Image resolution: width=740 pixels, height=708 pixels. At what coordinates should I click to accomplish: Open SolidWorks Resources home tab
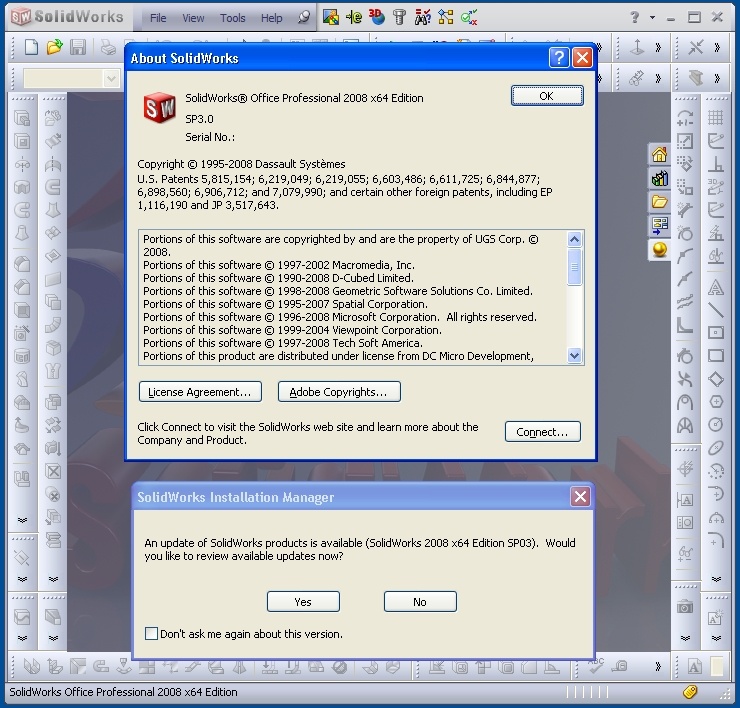click(x=660, y=154)
